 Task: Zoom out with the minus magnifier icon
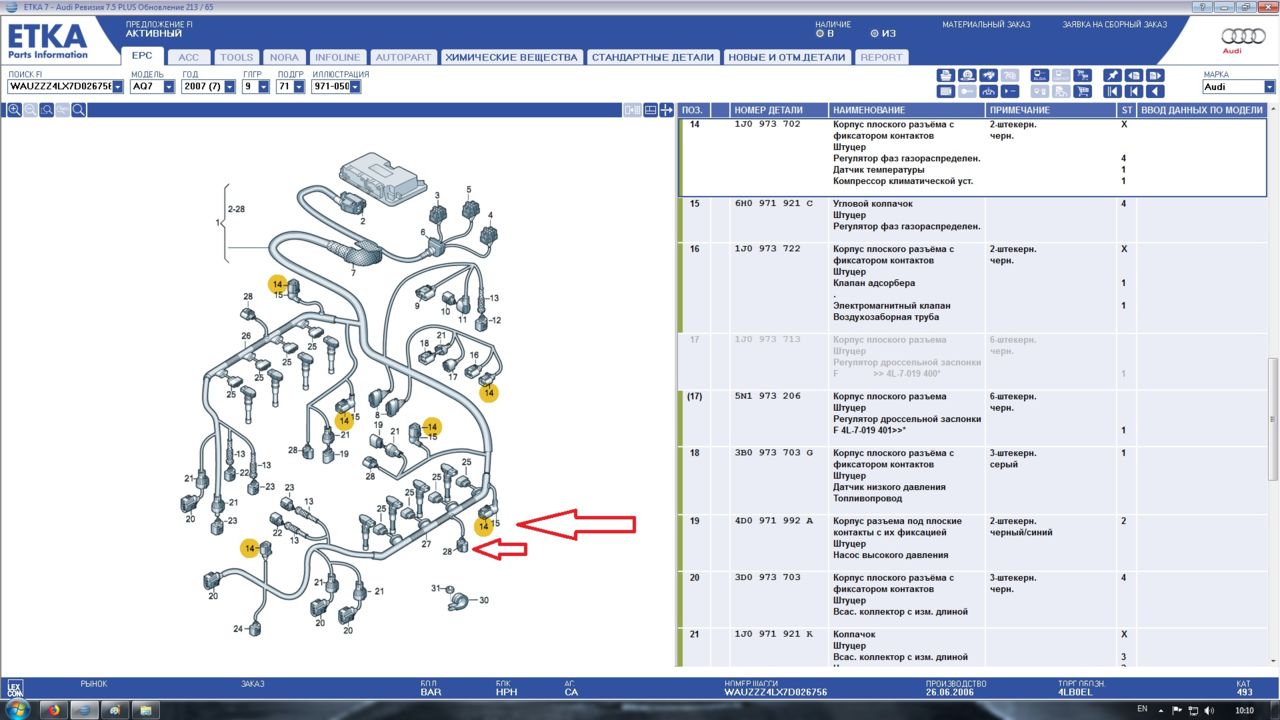(30, 110)
